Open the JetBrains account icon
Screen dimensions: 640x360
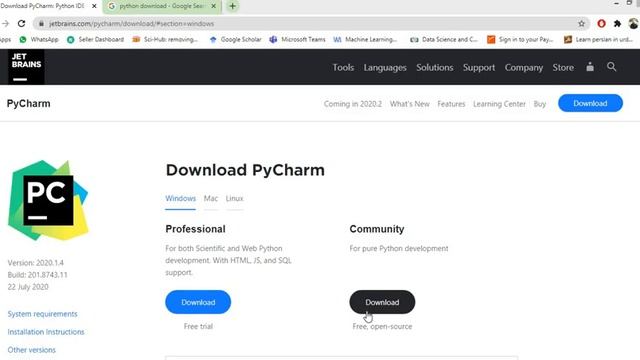[590, 67]
